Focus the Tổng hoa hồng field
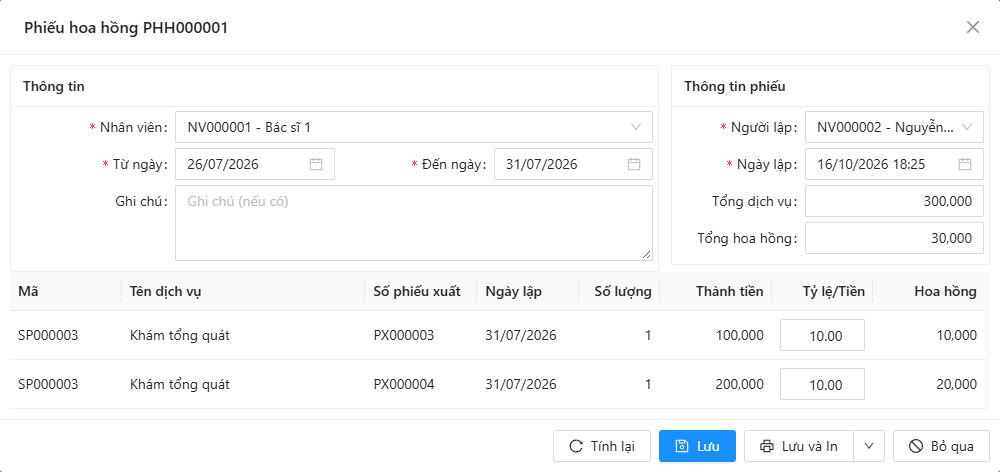Screen dimensions: 1000x472 [894, 239]
